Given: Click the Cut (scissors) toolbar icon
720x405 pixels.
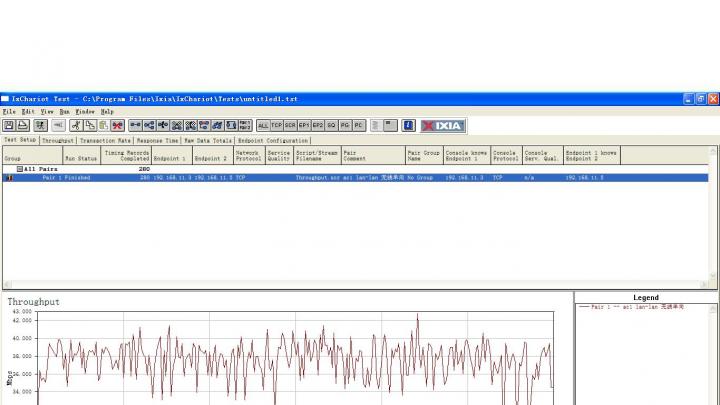Looking at the screenshot, I should (76, 125).
